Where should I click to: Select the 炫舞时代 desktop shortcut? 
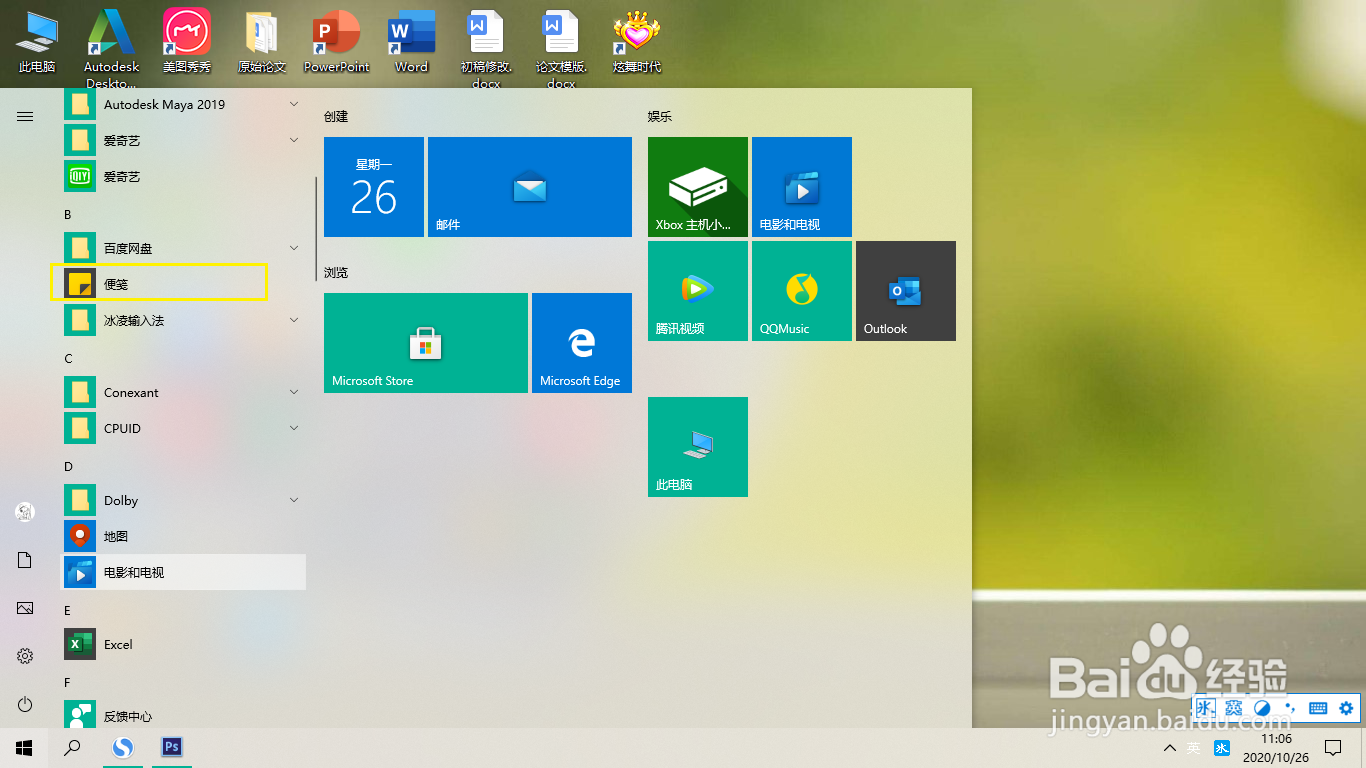click(637, 42)
